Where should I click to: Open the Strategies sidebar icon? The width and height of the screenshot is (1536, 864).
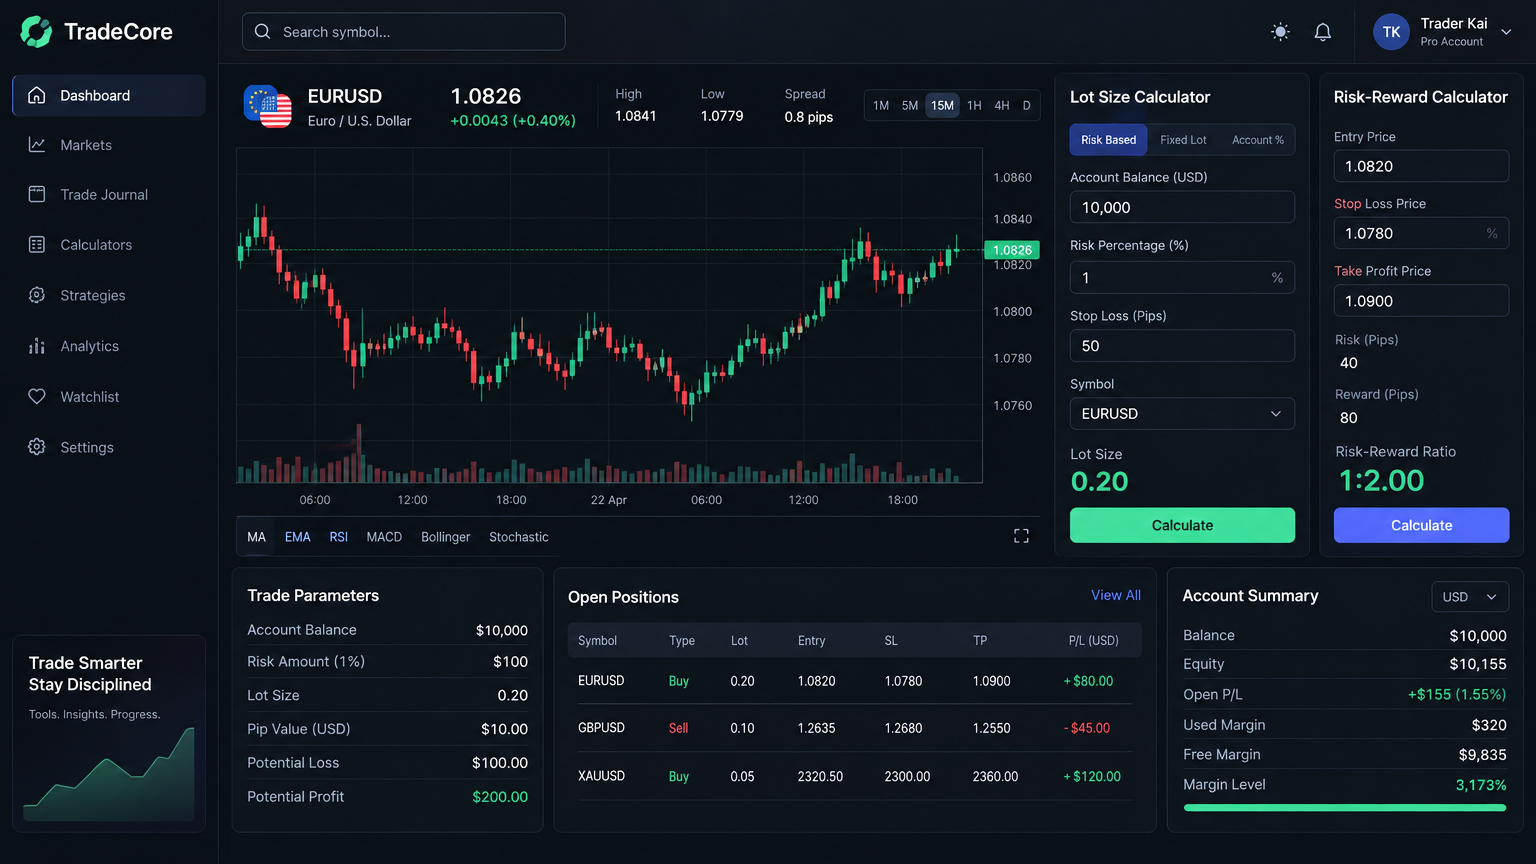point(37,295)
